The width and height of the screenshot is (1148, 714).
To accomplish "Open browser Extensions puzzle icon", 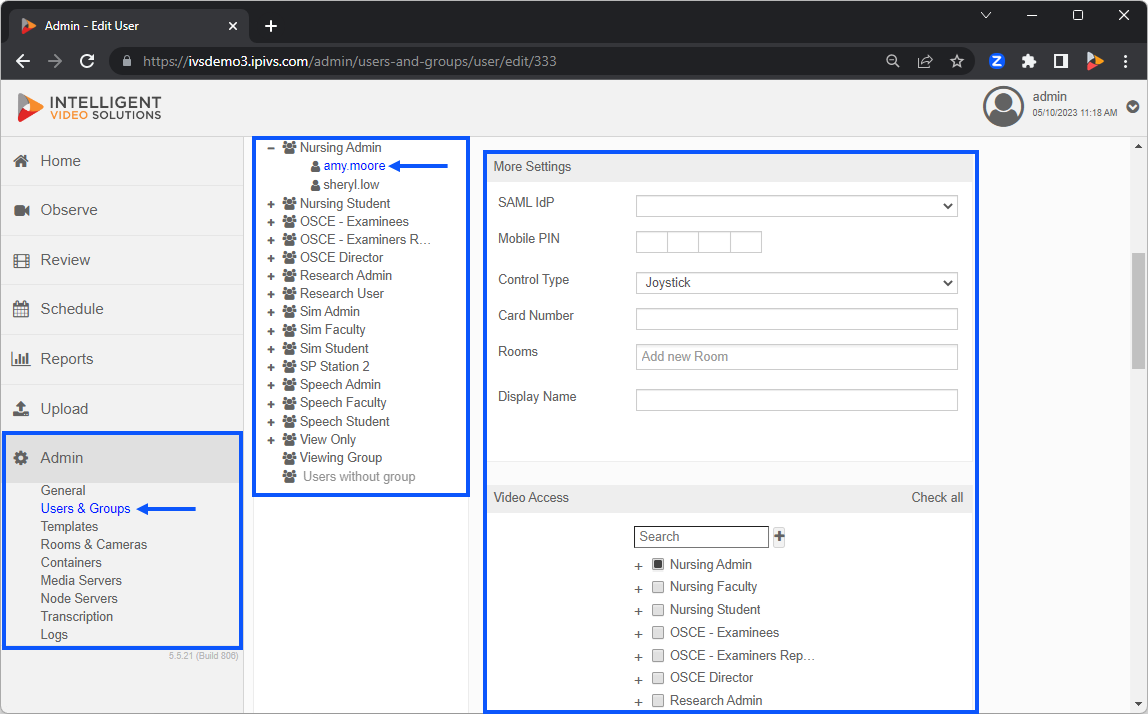I will (x=1029, y=62).
